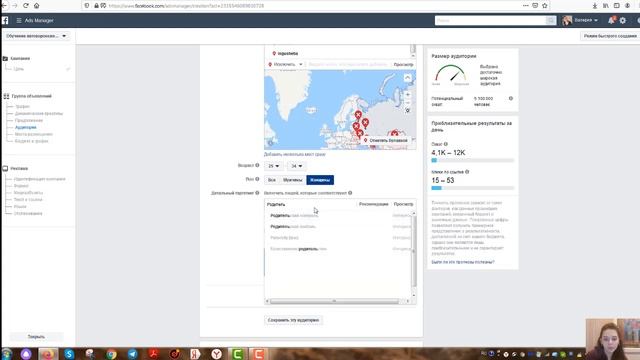Open browser page actions three-dot menu

pyautogui.click(x=525, y=6)
